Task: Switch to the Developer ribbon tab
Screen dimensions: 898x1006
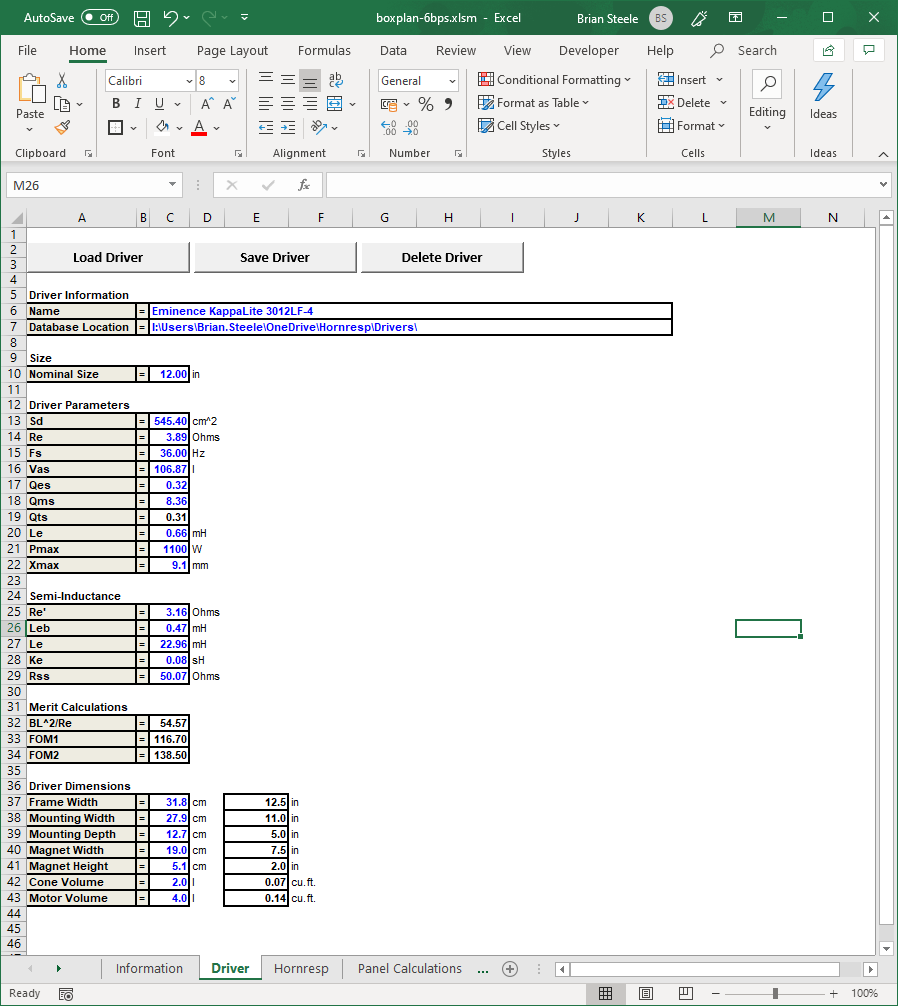Action: pos(588,51)
